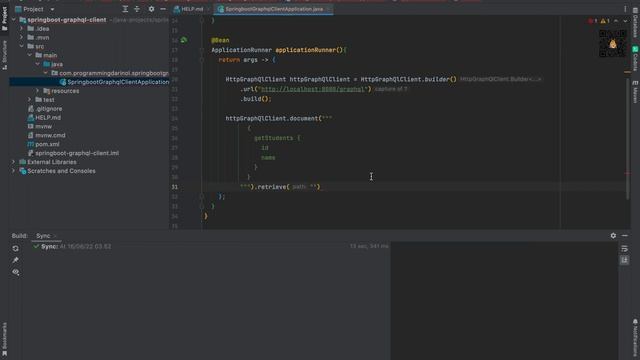Open editor tabs more options menu

pos(625,9)
